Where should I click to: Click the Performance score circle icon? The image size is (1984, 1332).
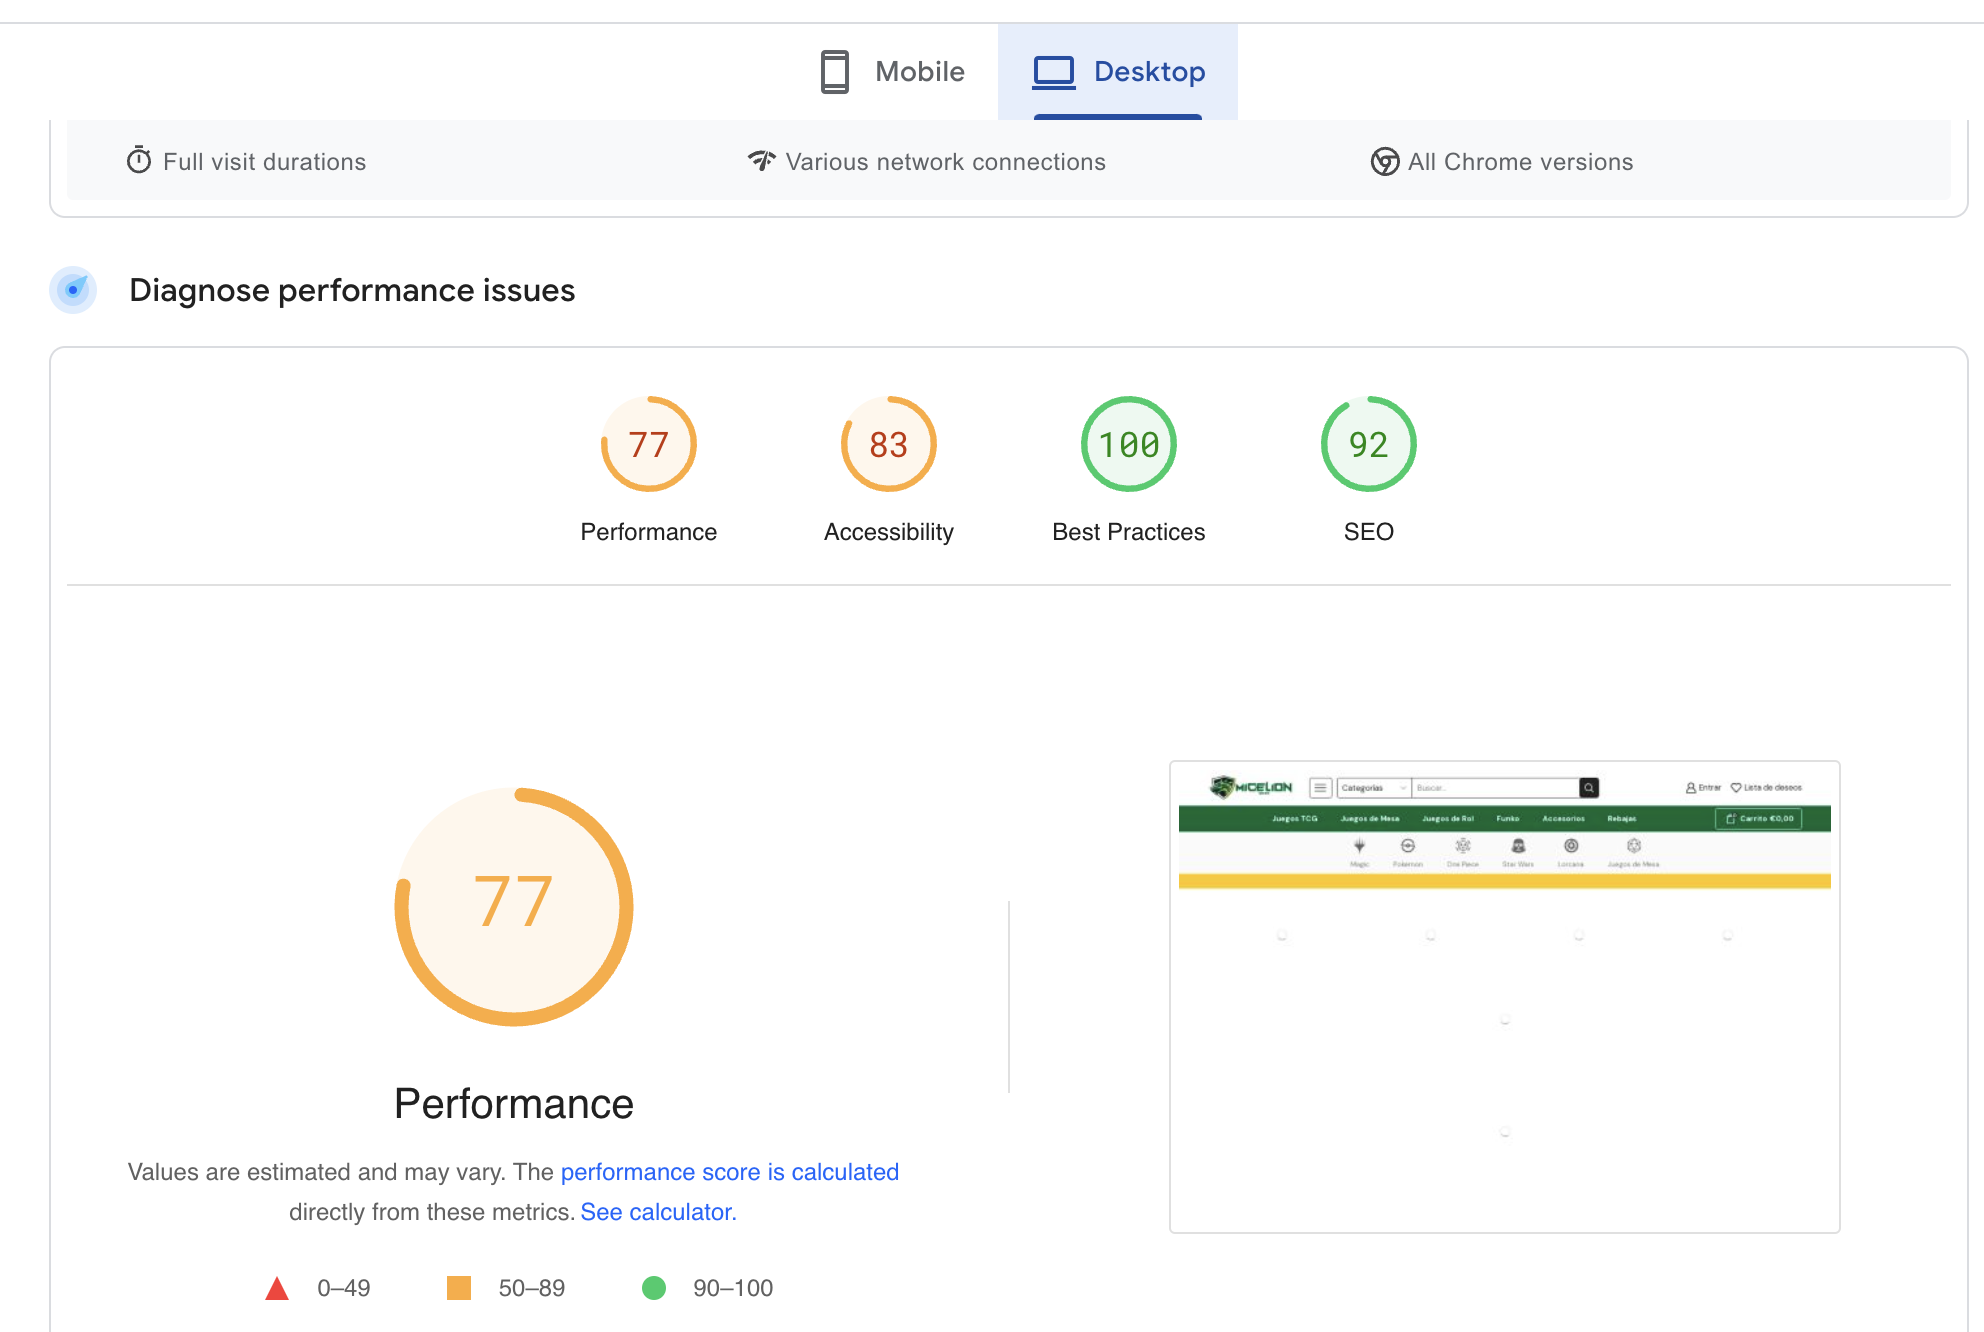[x=648, y=444]
